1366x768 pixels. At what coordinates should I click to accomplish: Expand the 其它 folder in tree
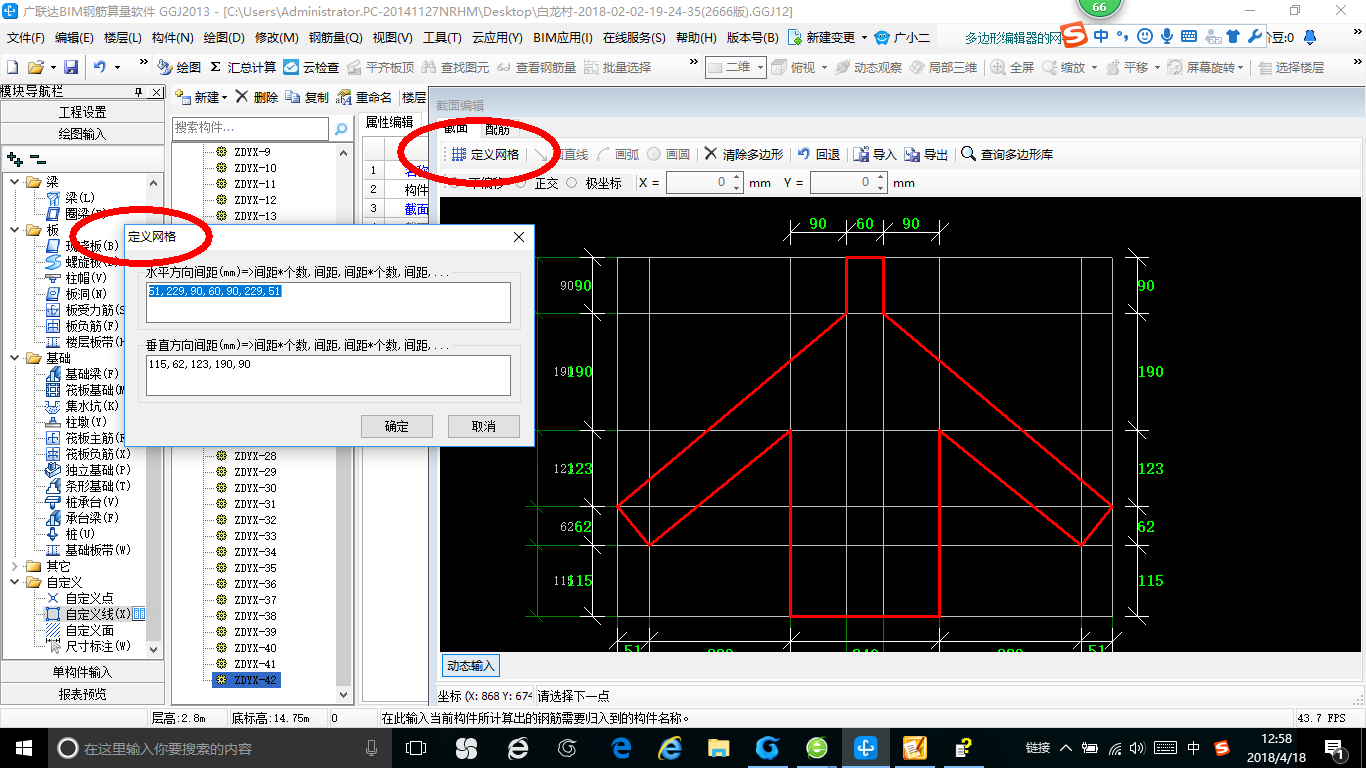16,566
